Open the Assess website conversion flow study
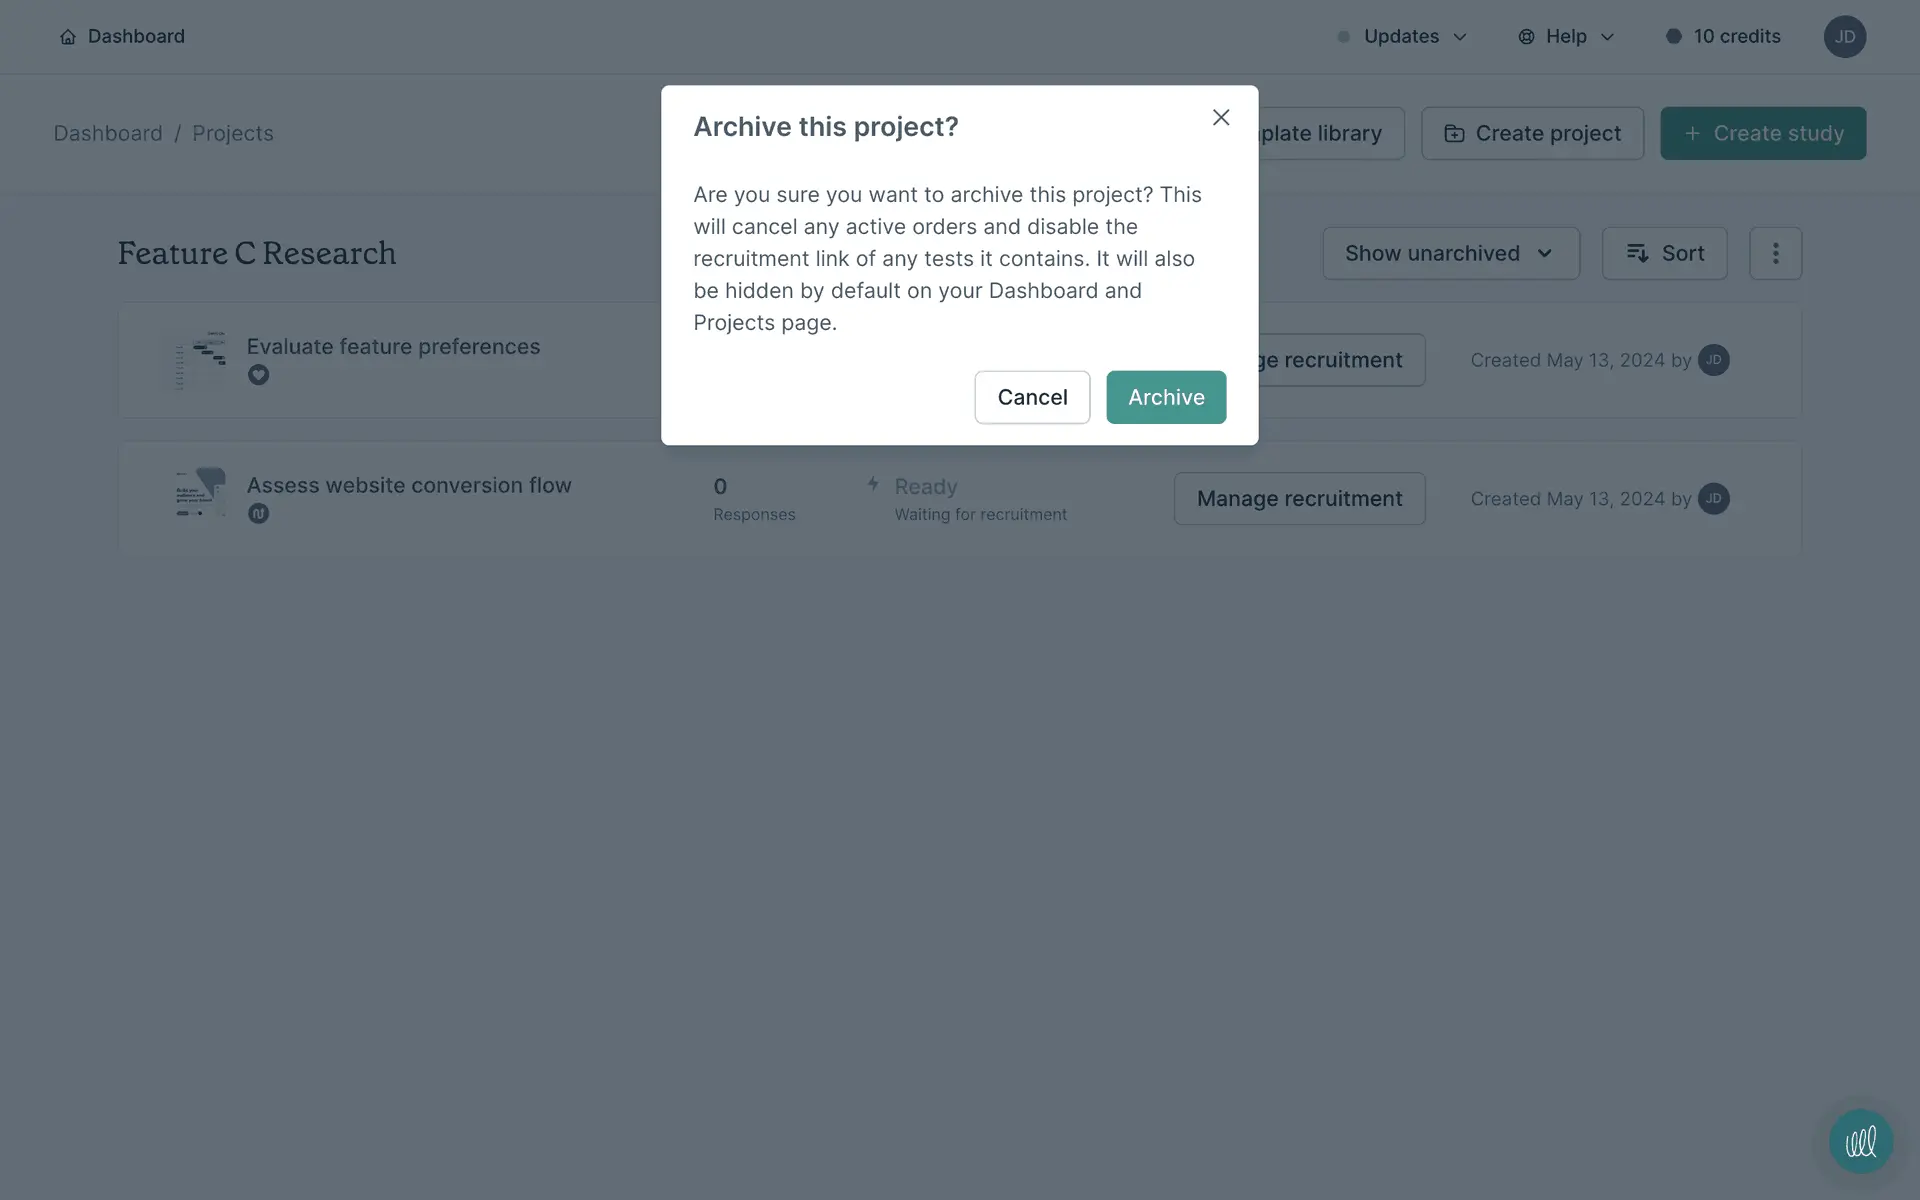 coord(409,485)
